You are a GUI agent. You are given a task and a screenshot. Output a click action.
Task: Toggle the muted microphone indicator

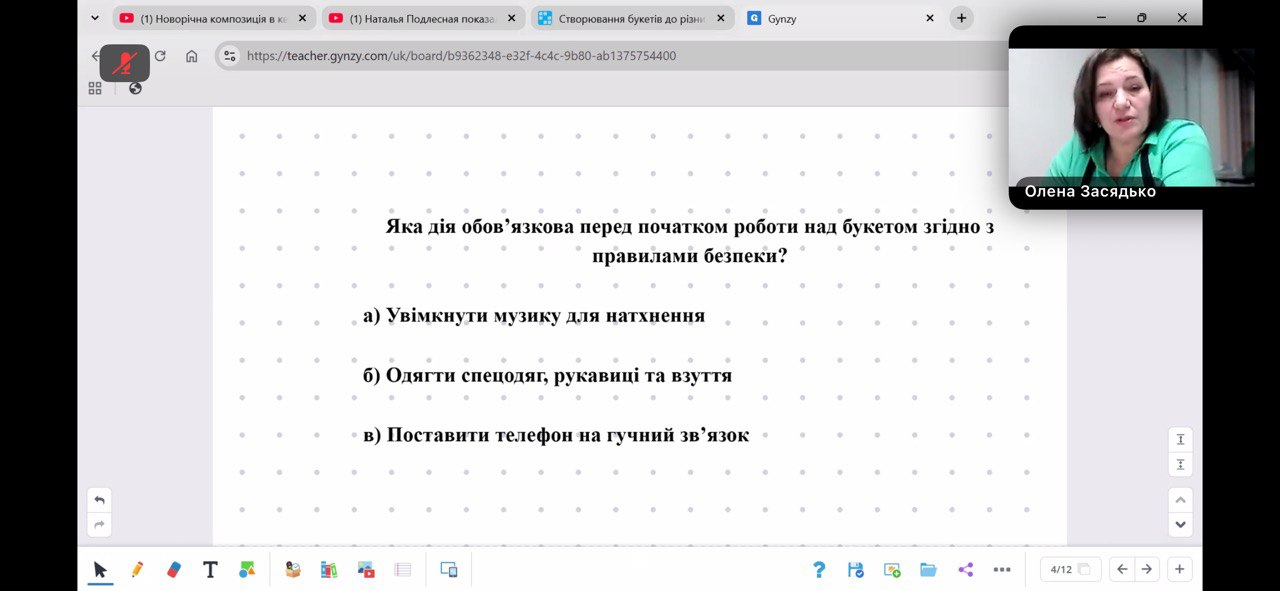point(124,63)
